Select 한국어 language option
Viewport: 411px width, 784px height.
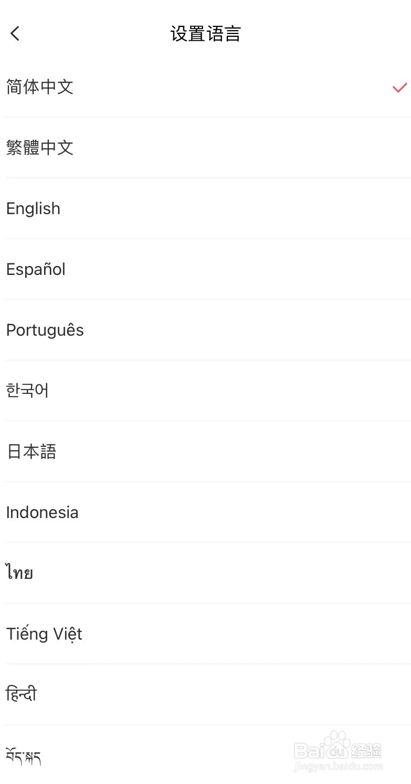[206, 390]
